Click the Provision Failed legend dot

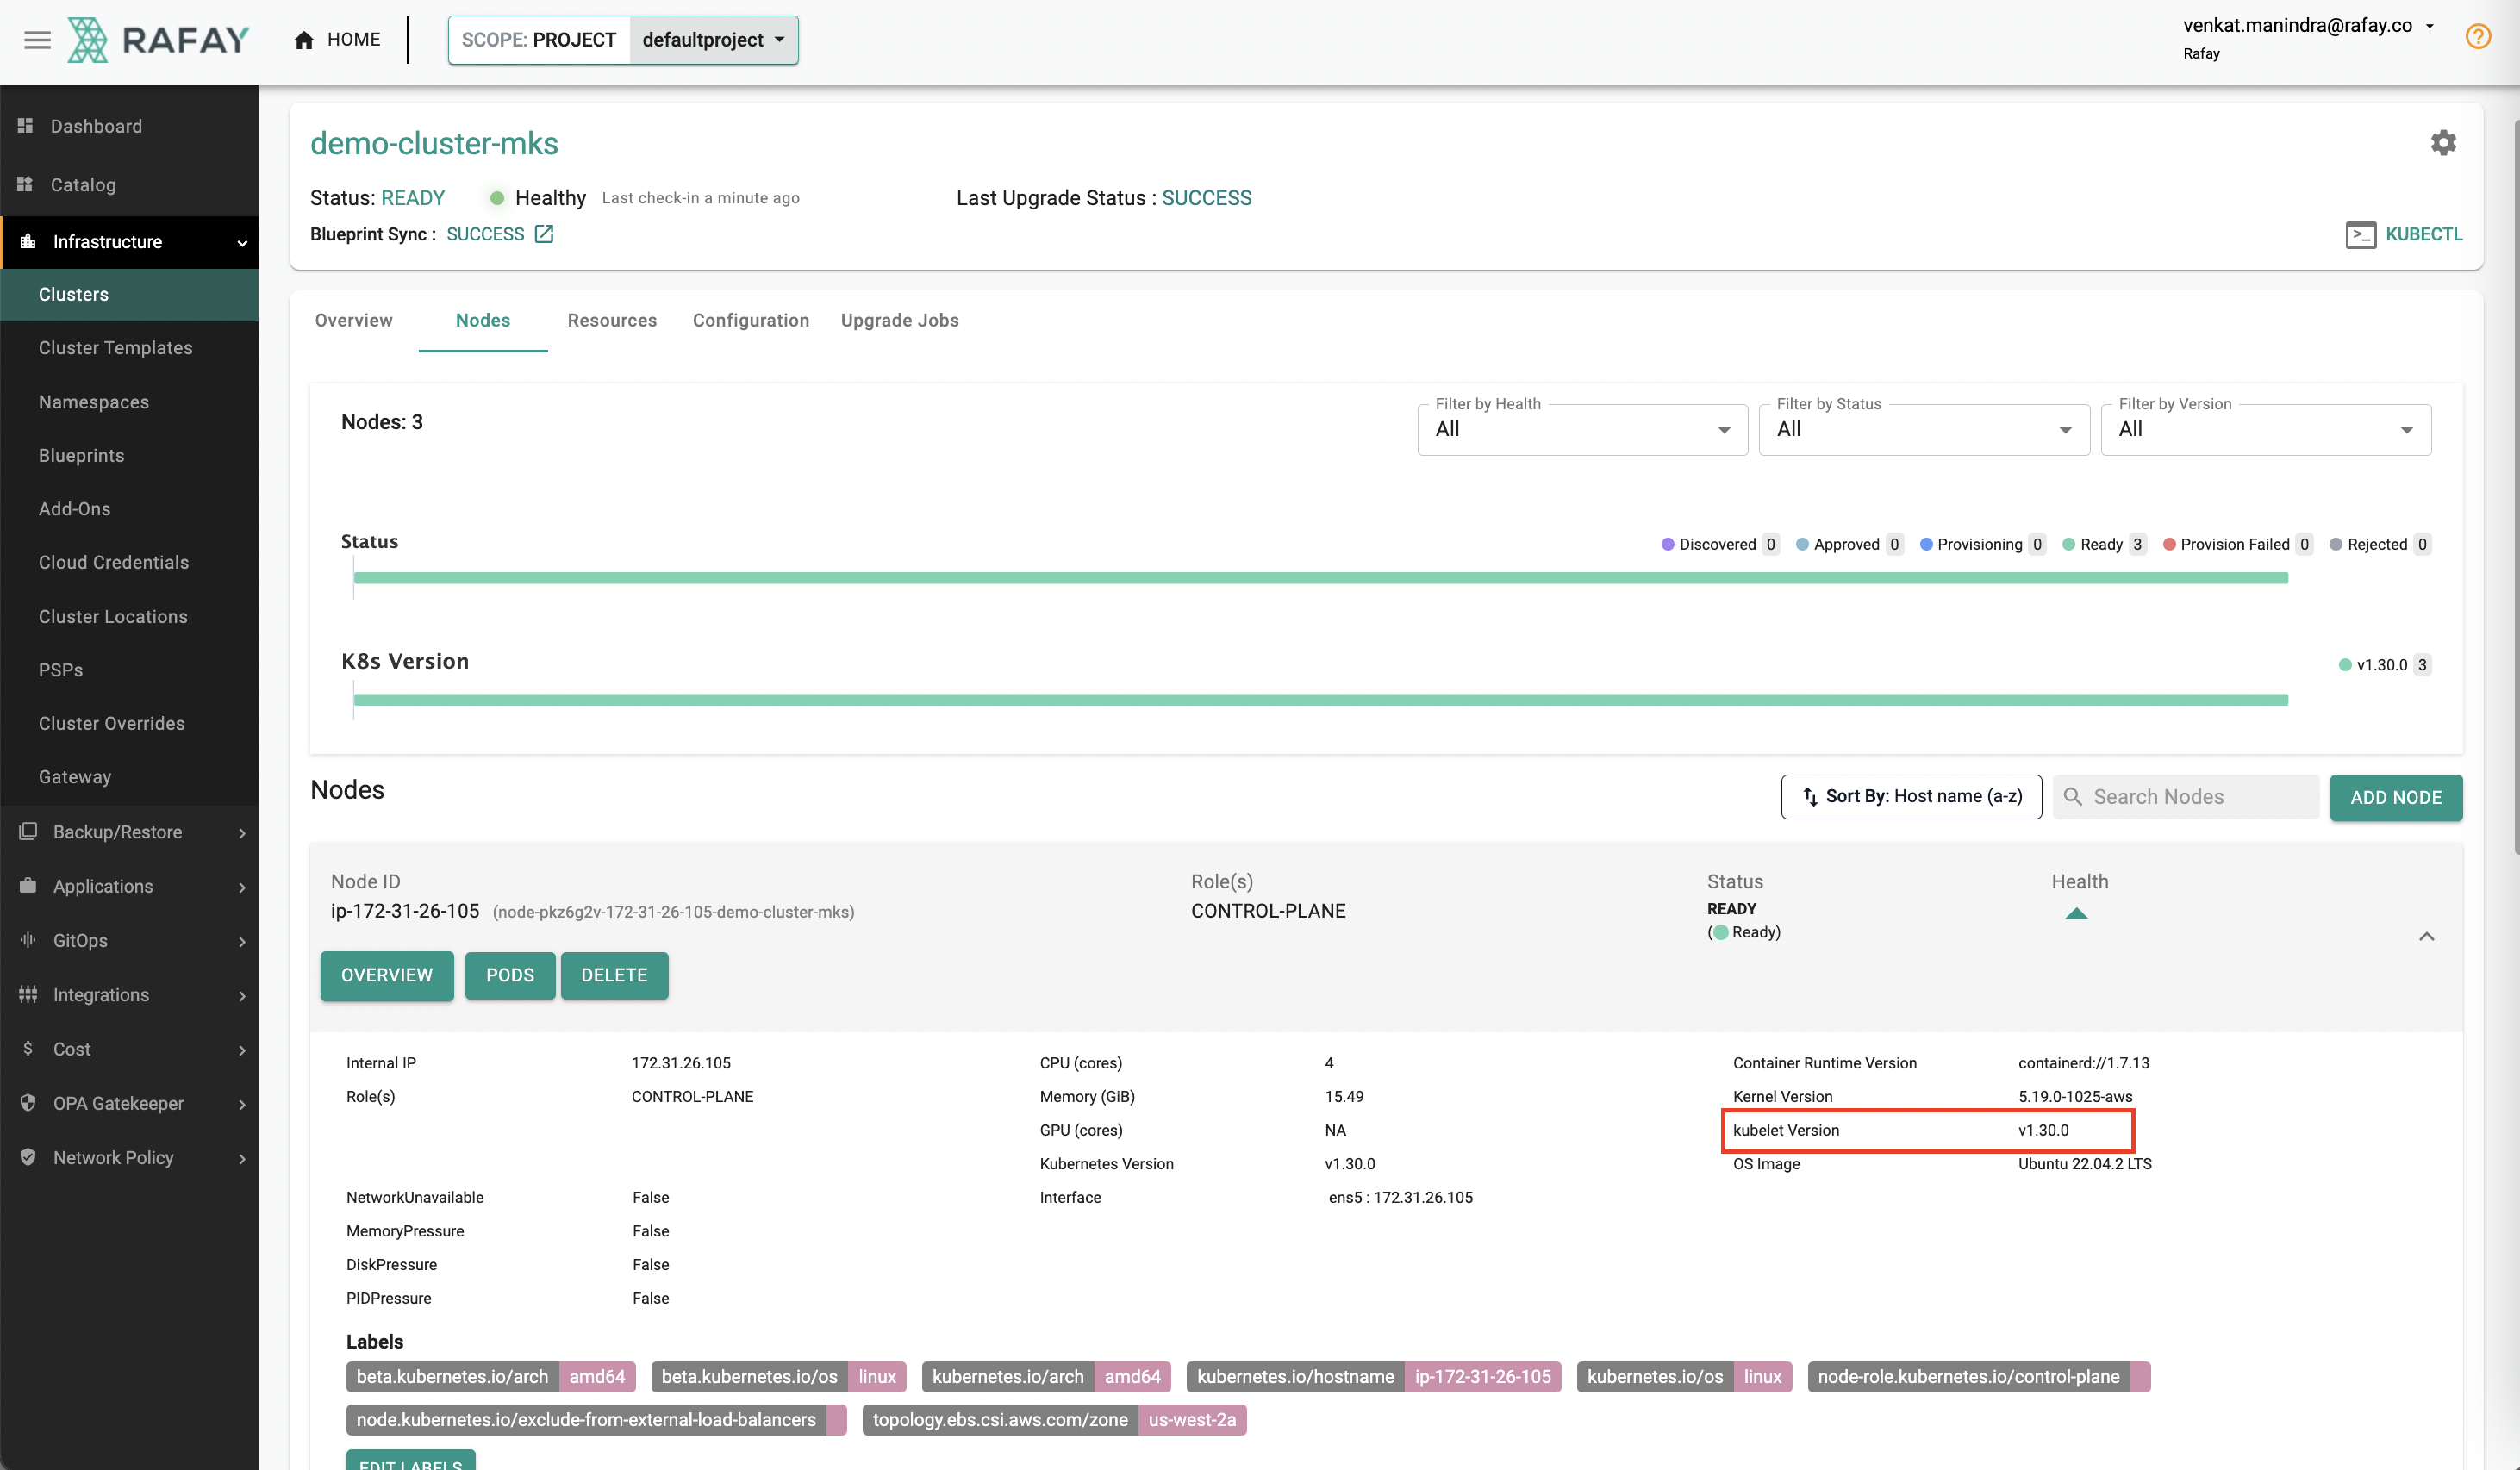pyautogui.click(x=2169, y=544)
